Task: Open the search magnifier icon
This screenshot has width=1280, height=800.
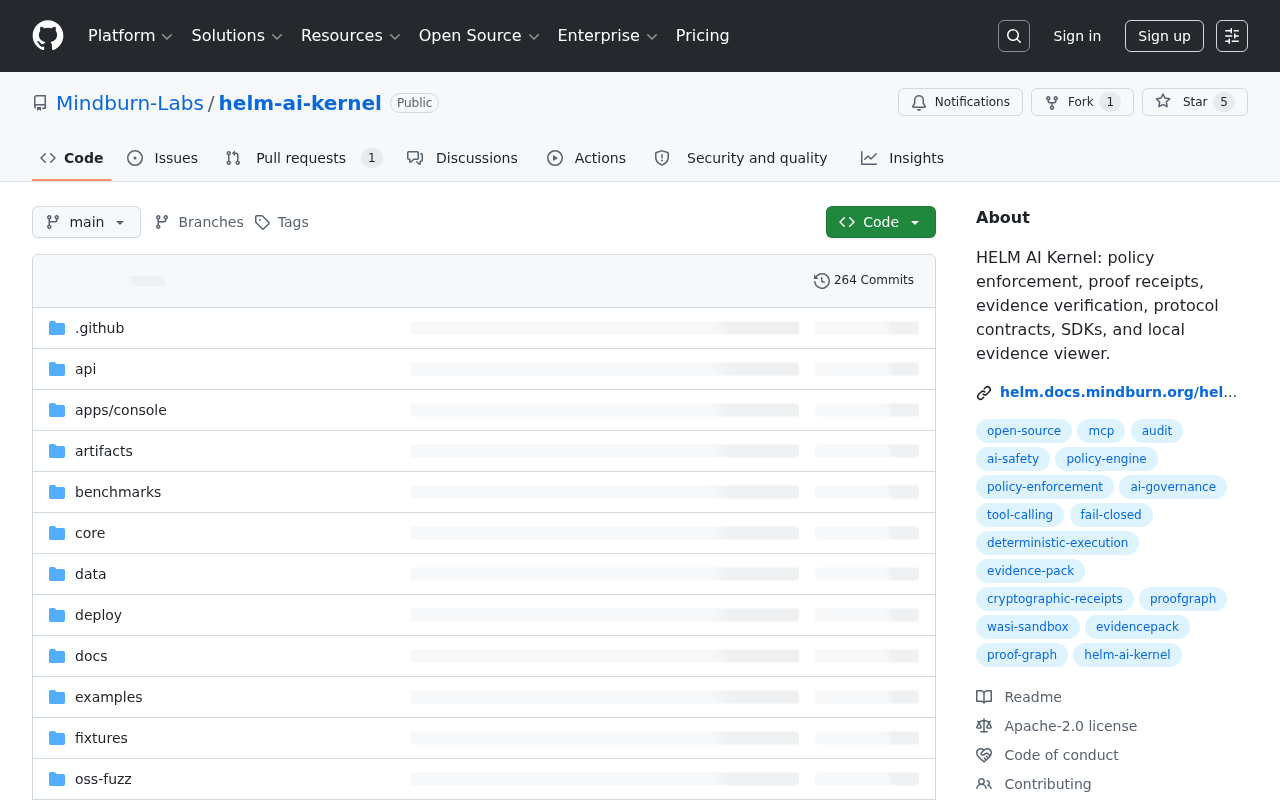Action: point(1014,36)
